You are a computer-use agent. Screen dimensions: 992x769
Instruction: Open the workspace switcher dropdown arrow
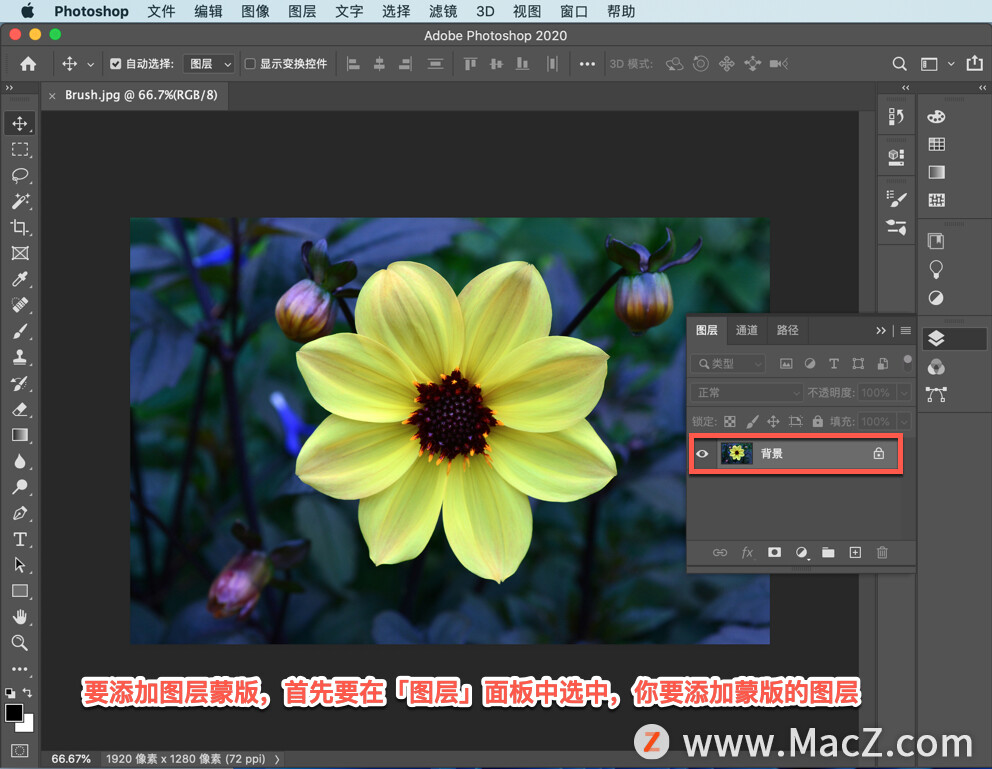[x=951, y=64]
